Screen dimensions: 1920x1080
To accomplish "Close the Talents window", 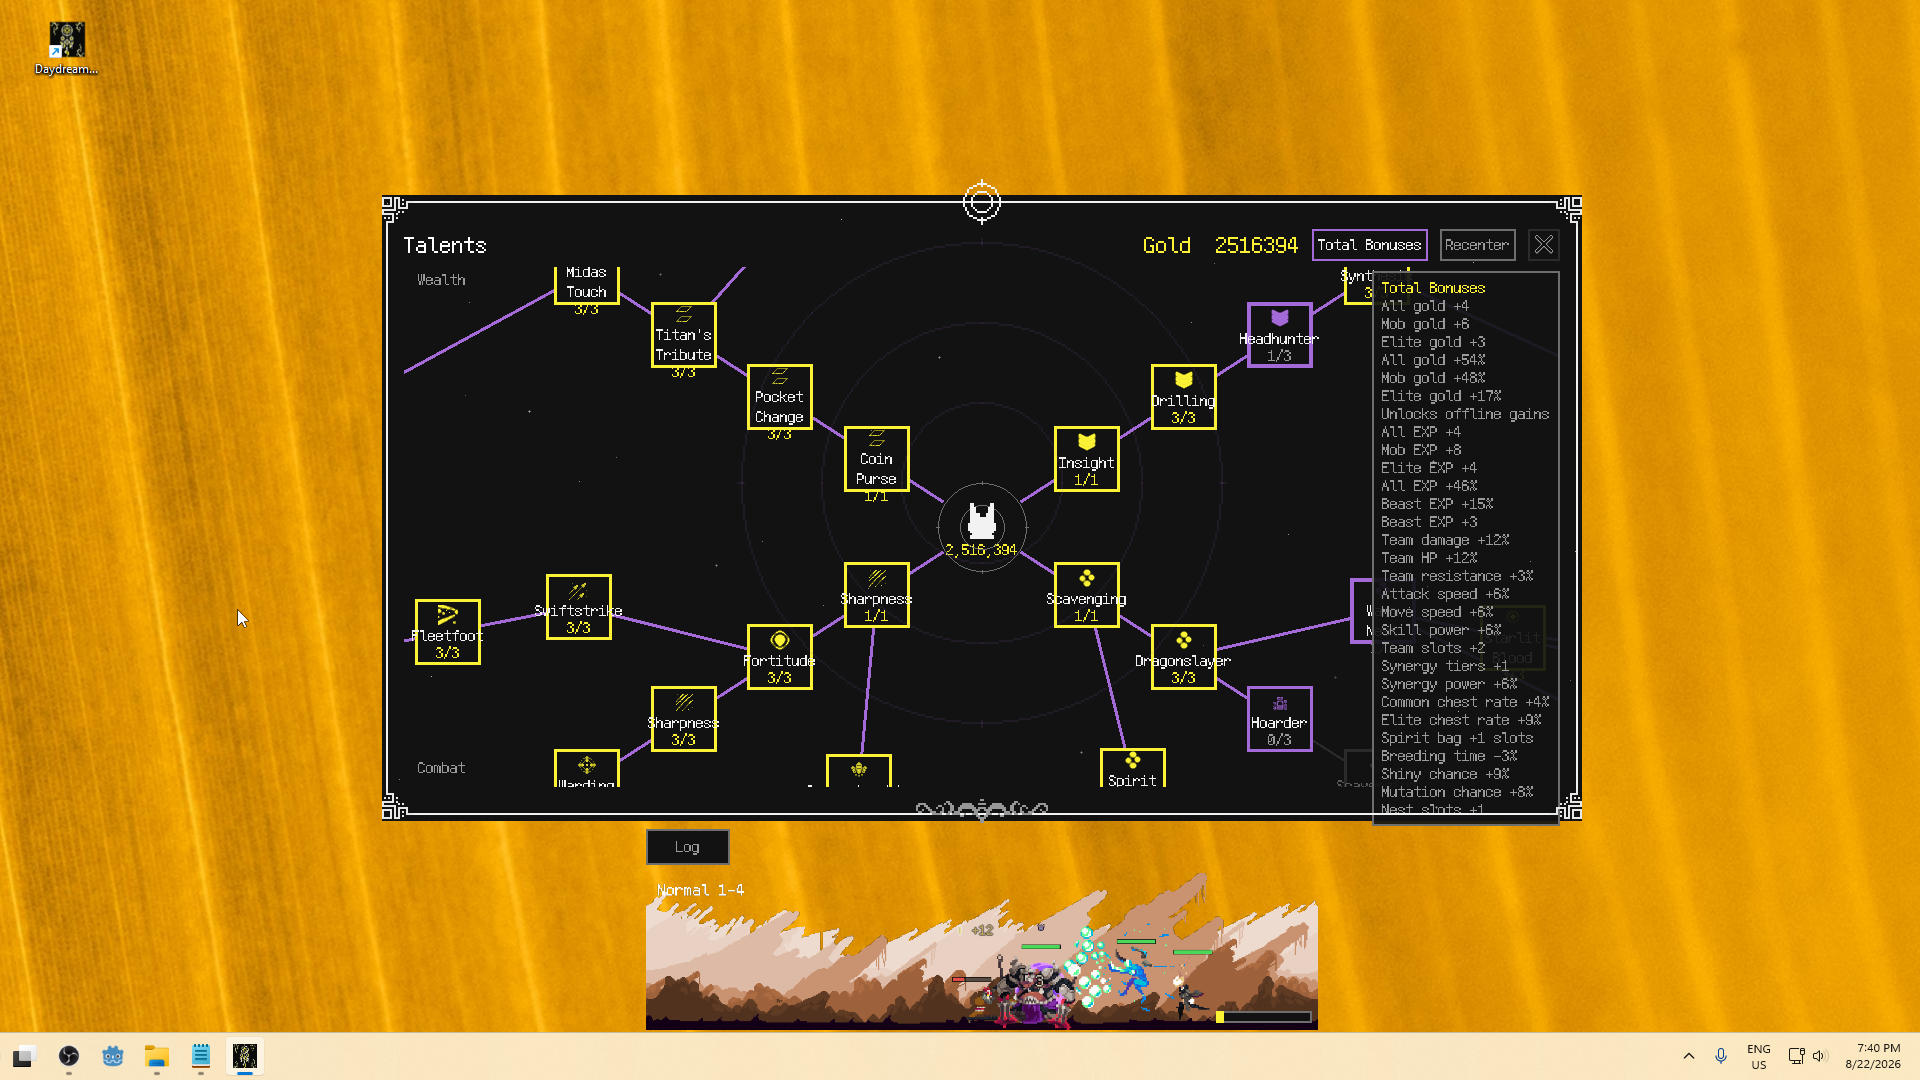I will (x=1543, y=245).
